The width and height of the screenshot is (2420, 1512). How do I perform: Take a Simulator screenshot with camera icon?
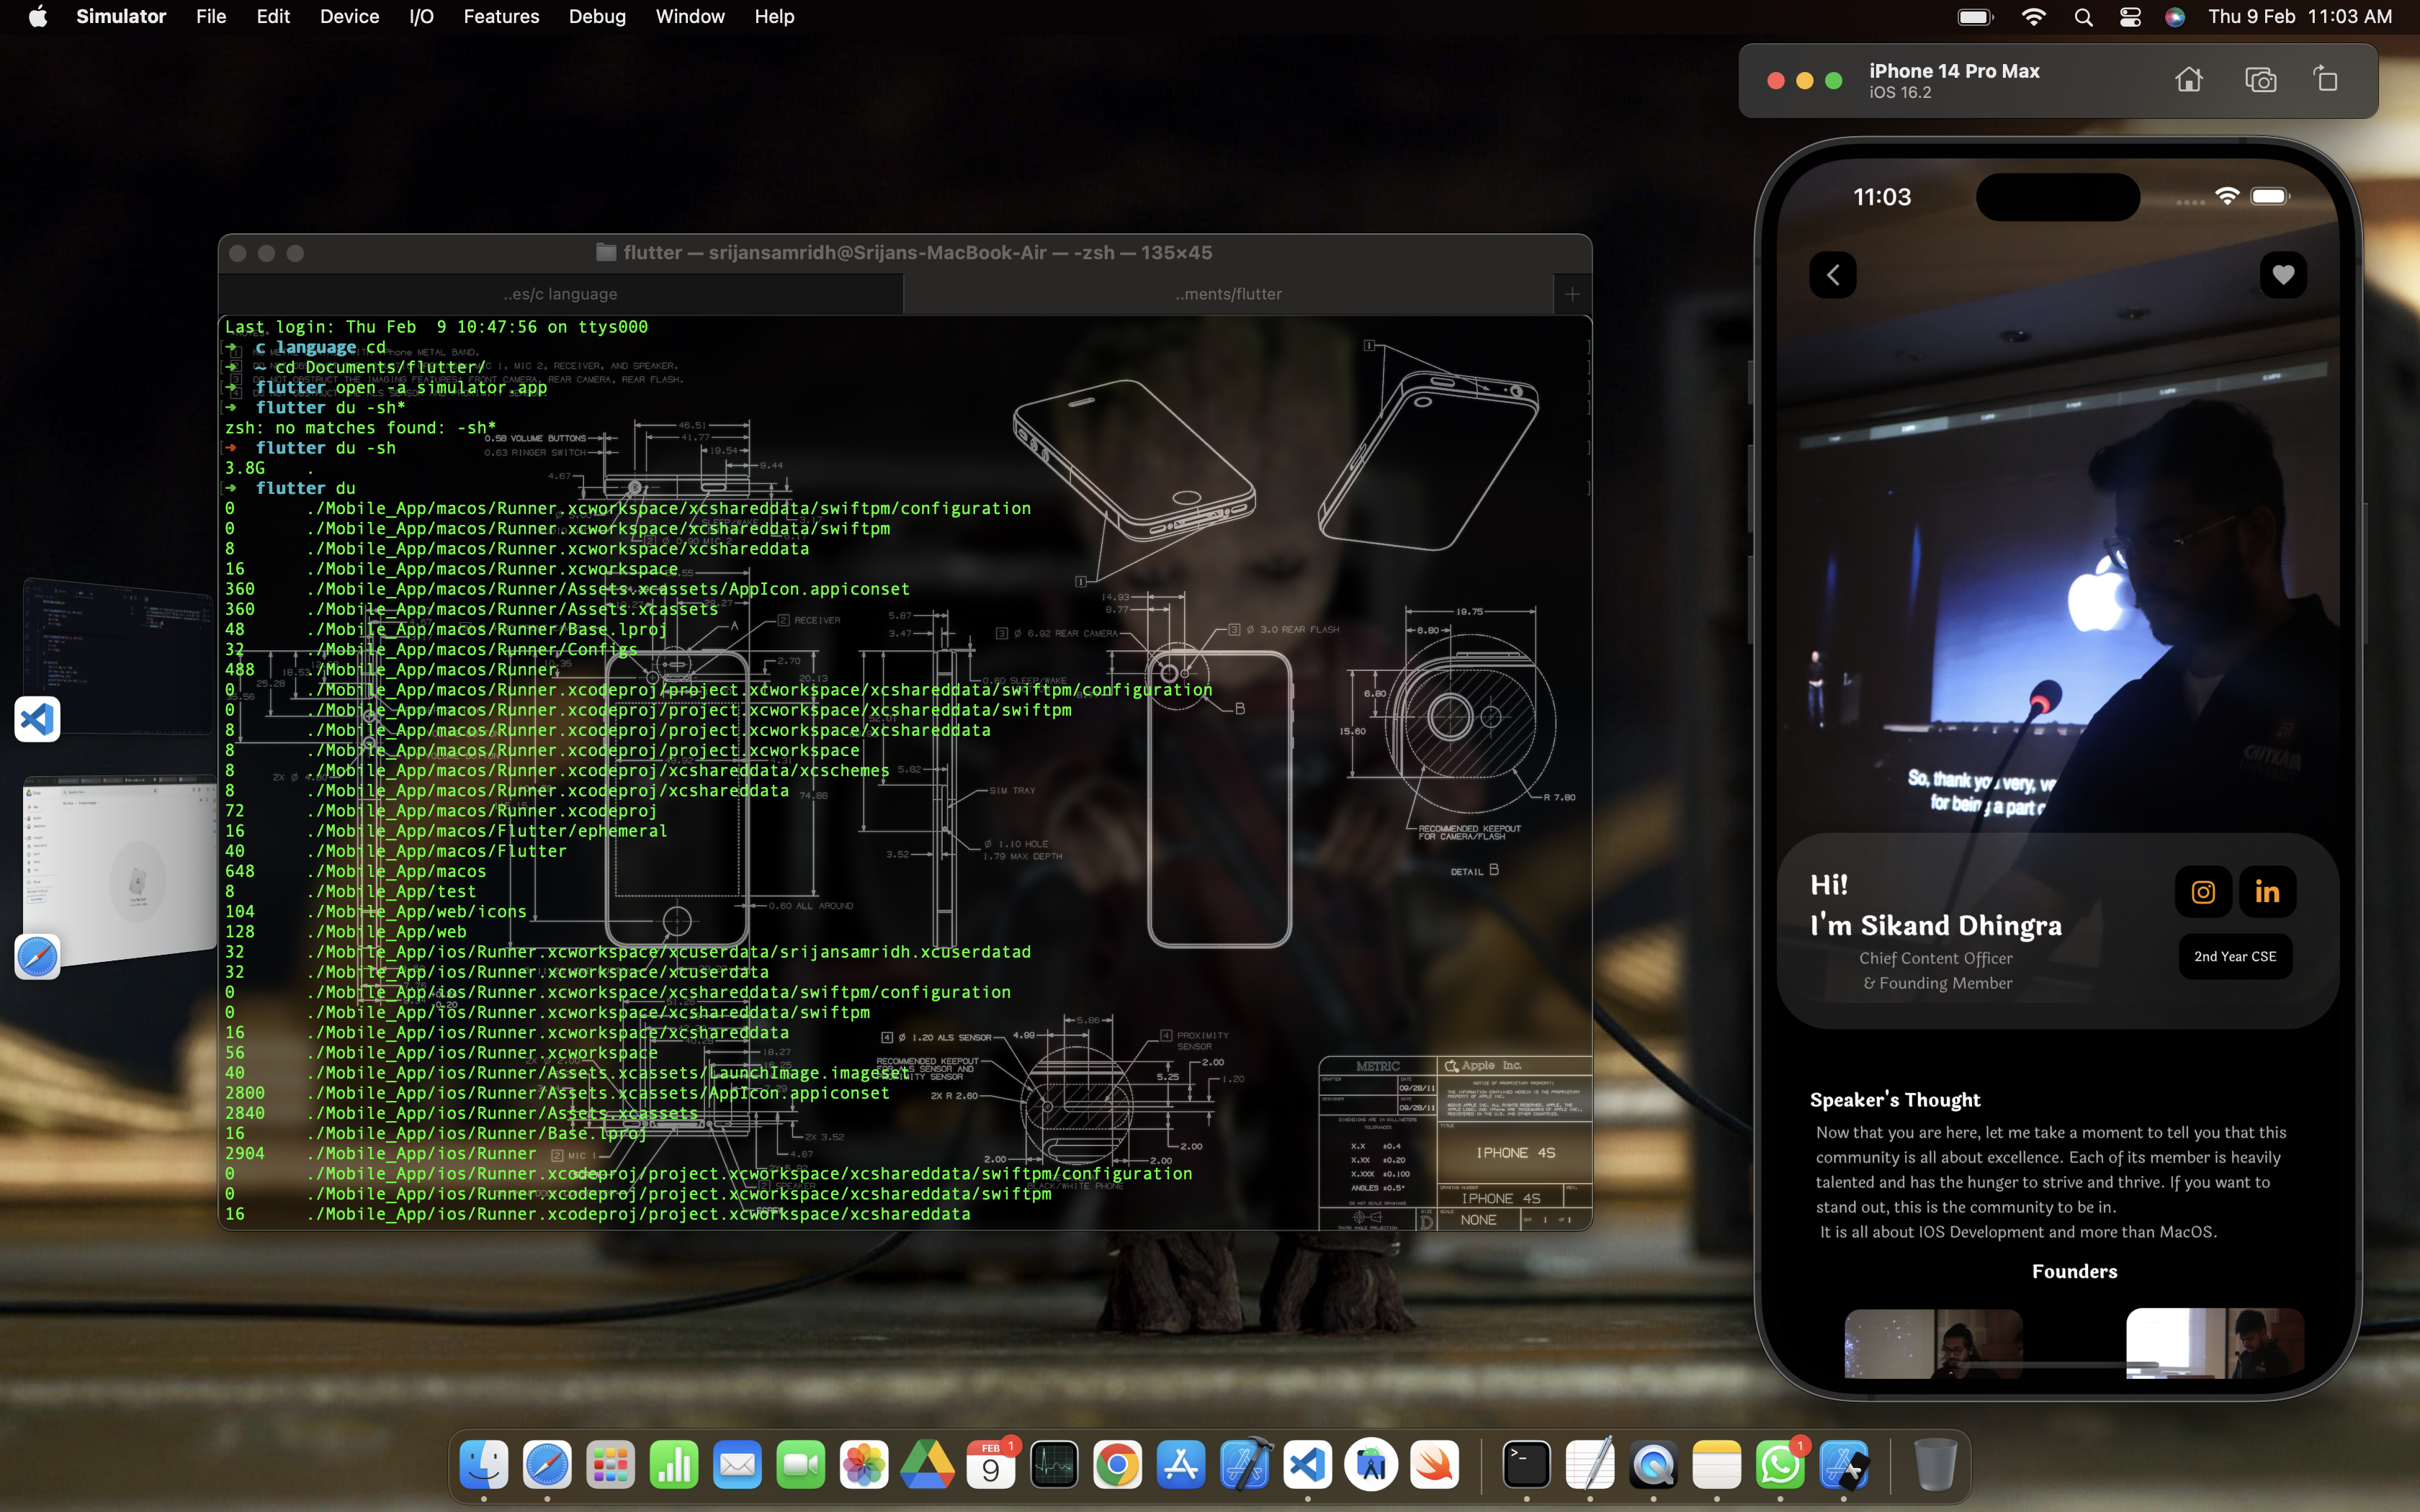click(x=2260, y=80)
